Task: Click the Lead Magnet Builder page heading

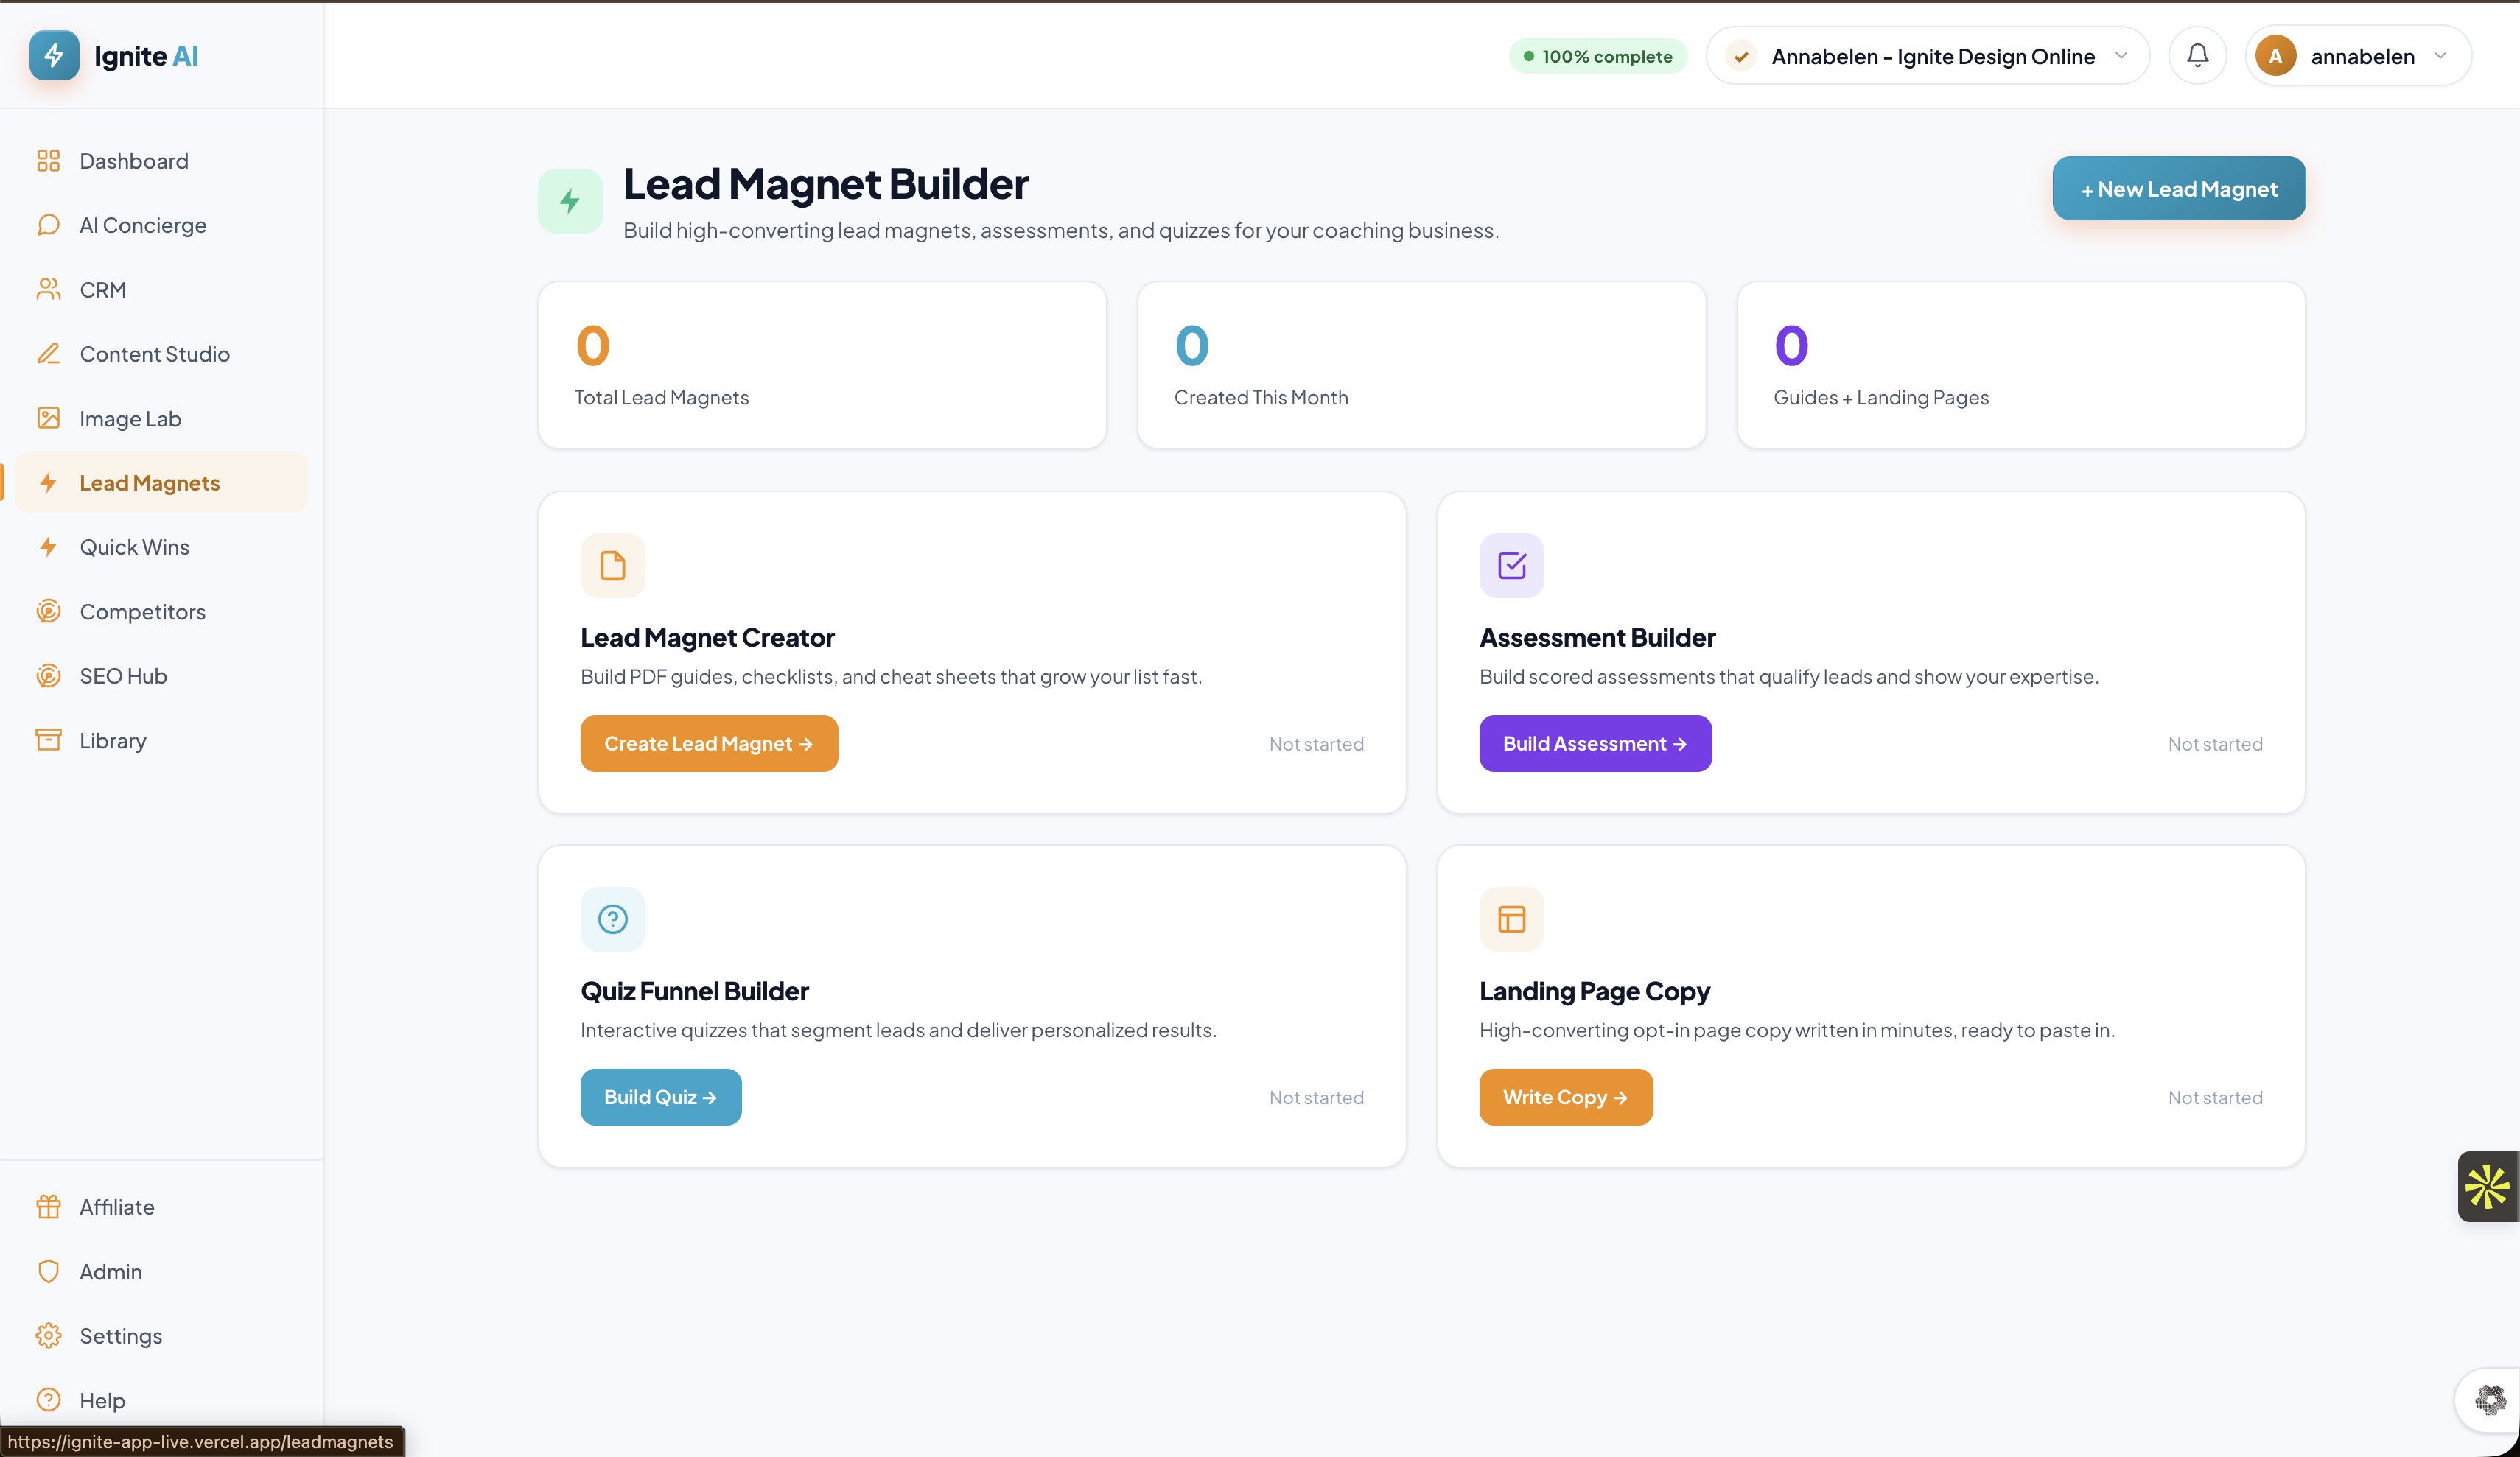Action: 826,184
